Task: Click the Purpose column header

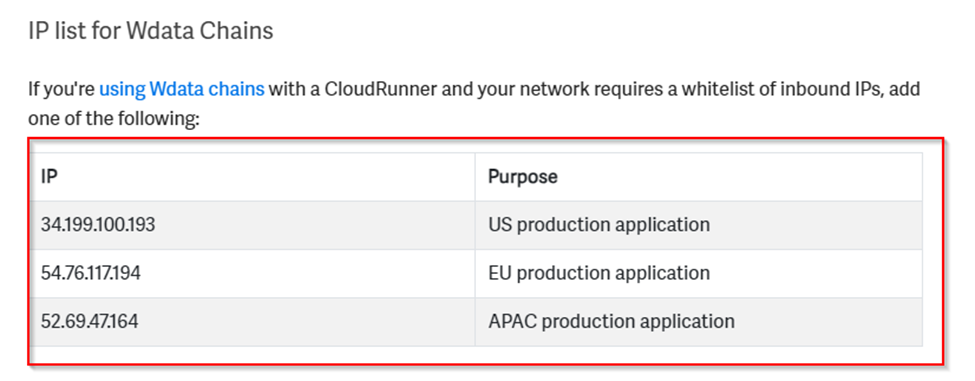Action: click(x=698, y=177)
